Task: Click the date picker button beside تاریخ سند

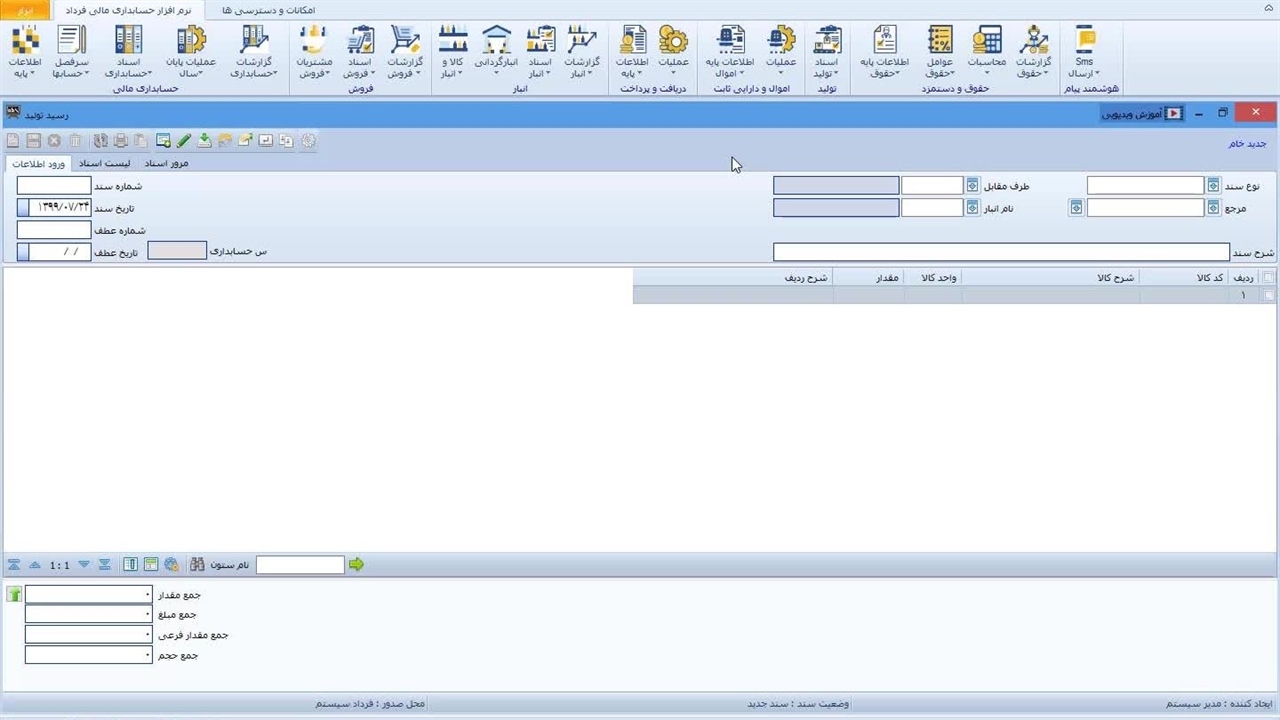Action: [23, 208]
